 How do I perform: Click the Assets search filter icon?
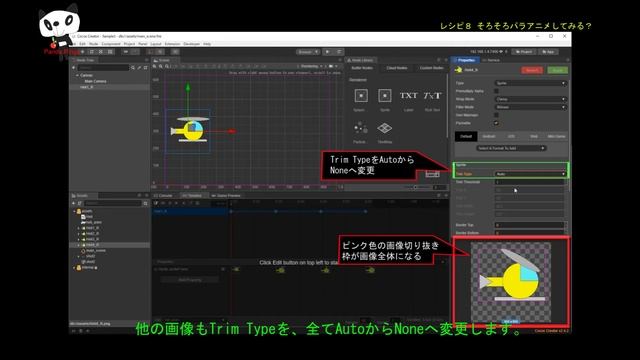coord(145,203)
